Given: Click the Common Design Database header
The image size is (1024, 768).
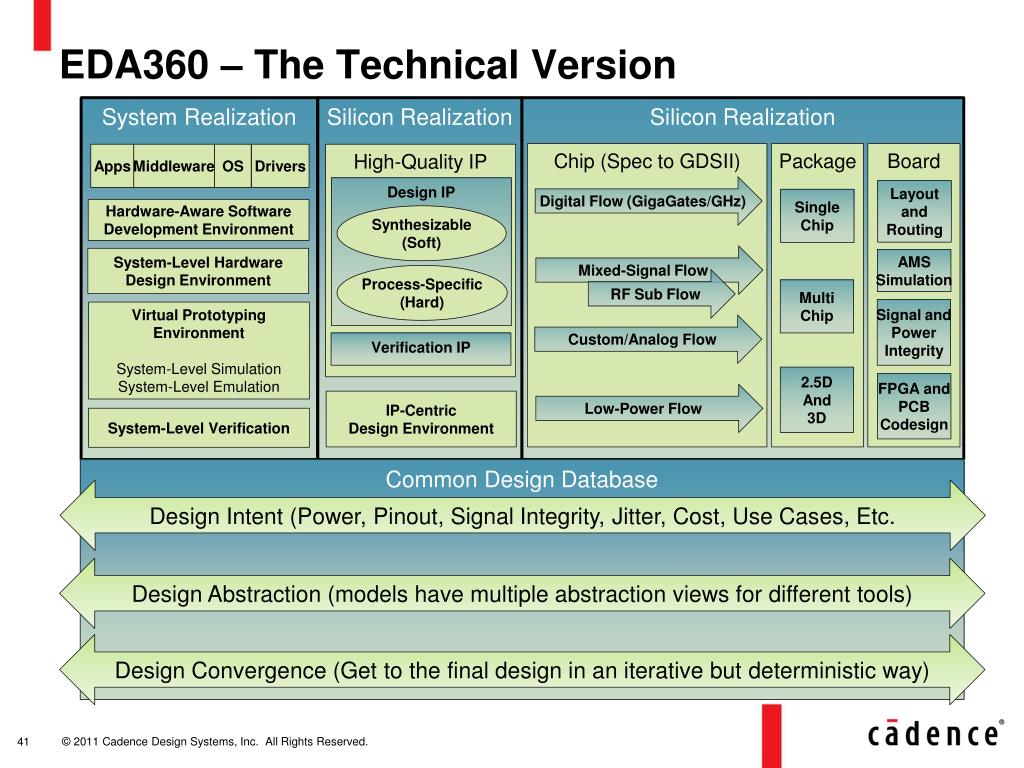Looking at the screenshot, I should tap(521, 479).
